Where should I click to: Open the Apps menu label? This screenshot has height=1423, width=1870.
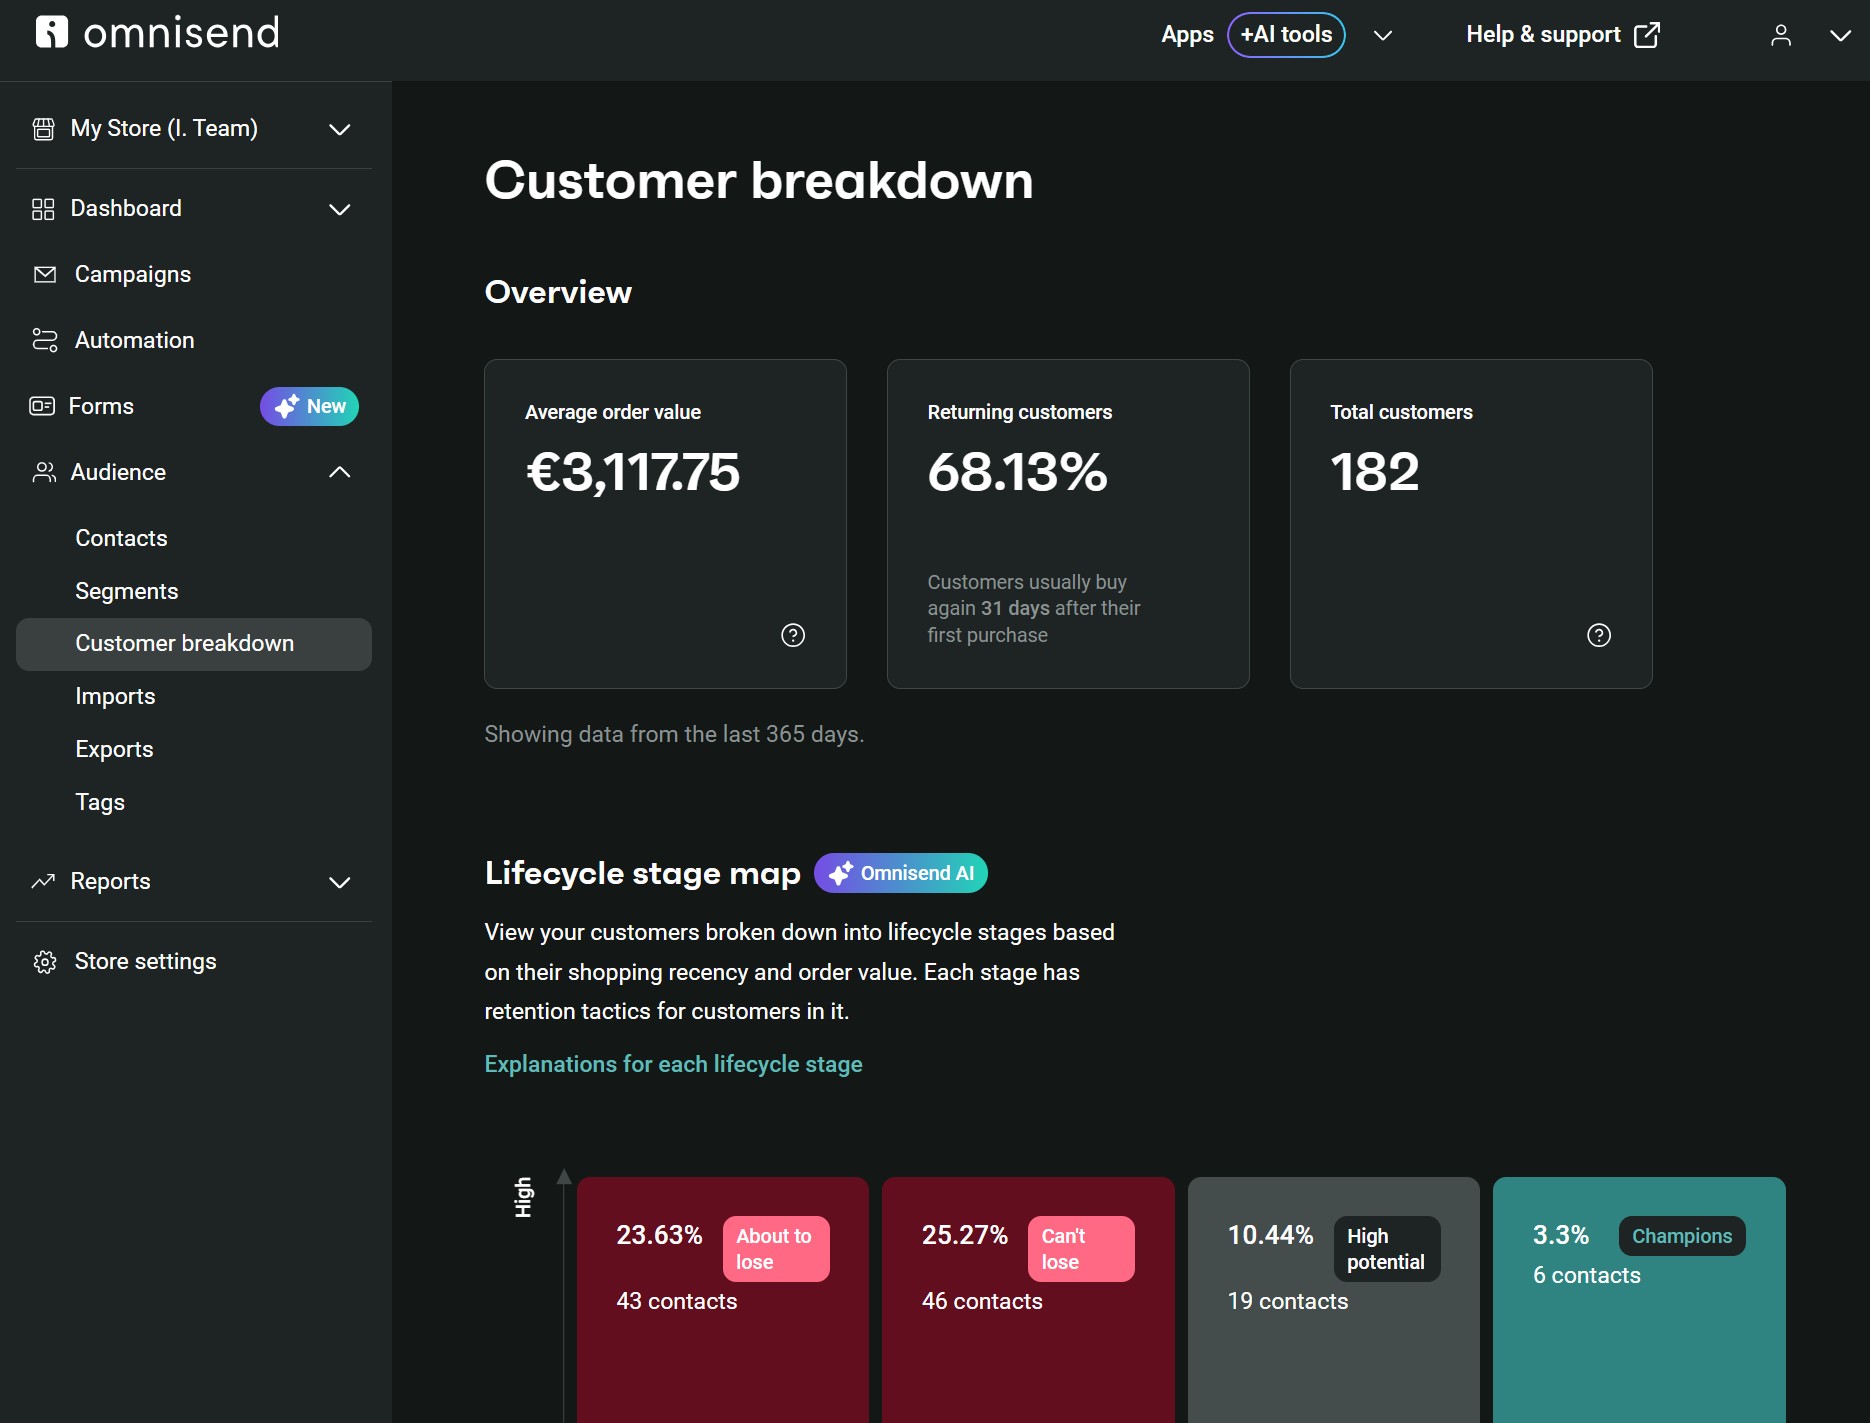[x=1187, y=35]
